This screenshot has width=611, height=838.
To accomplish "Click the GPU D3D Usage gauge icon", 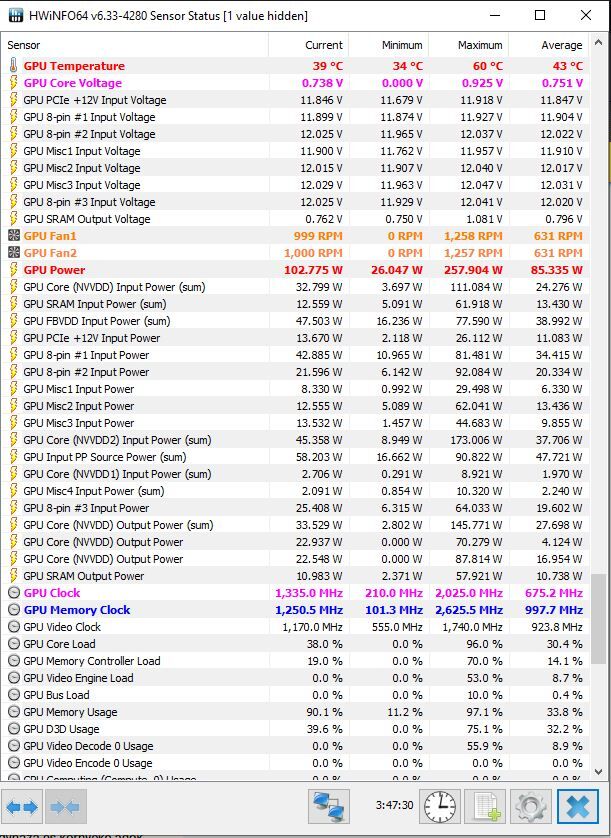I will click(14, 729).
